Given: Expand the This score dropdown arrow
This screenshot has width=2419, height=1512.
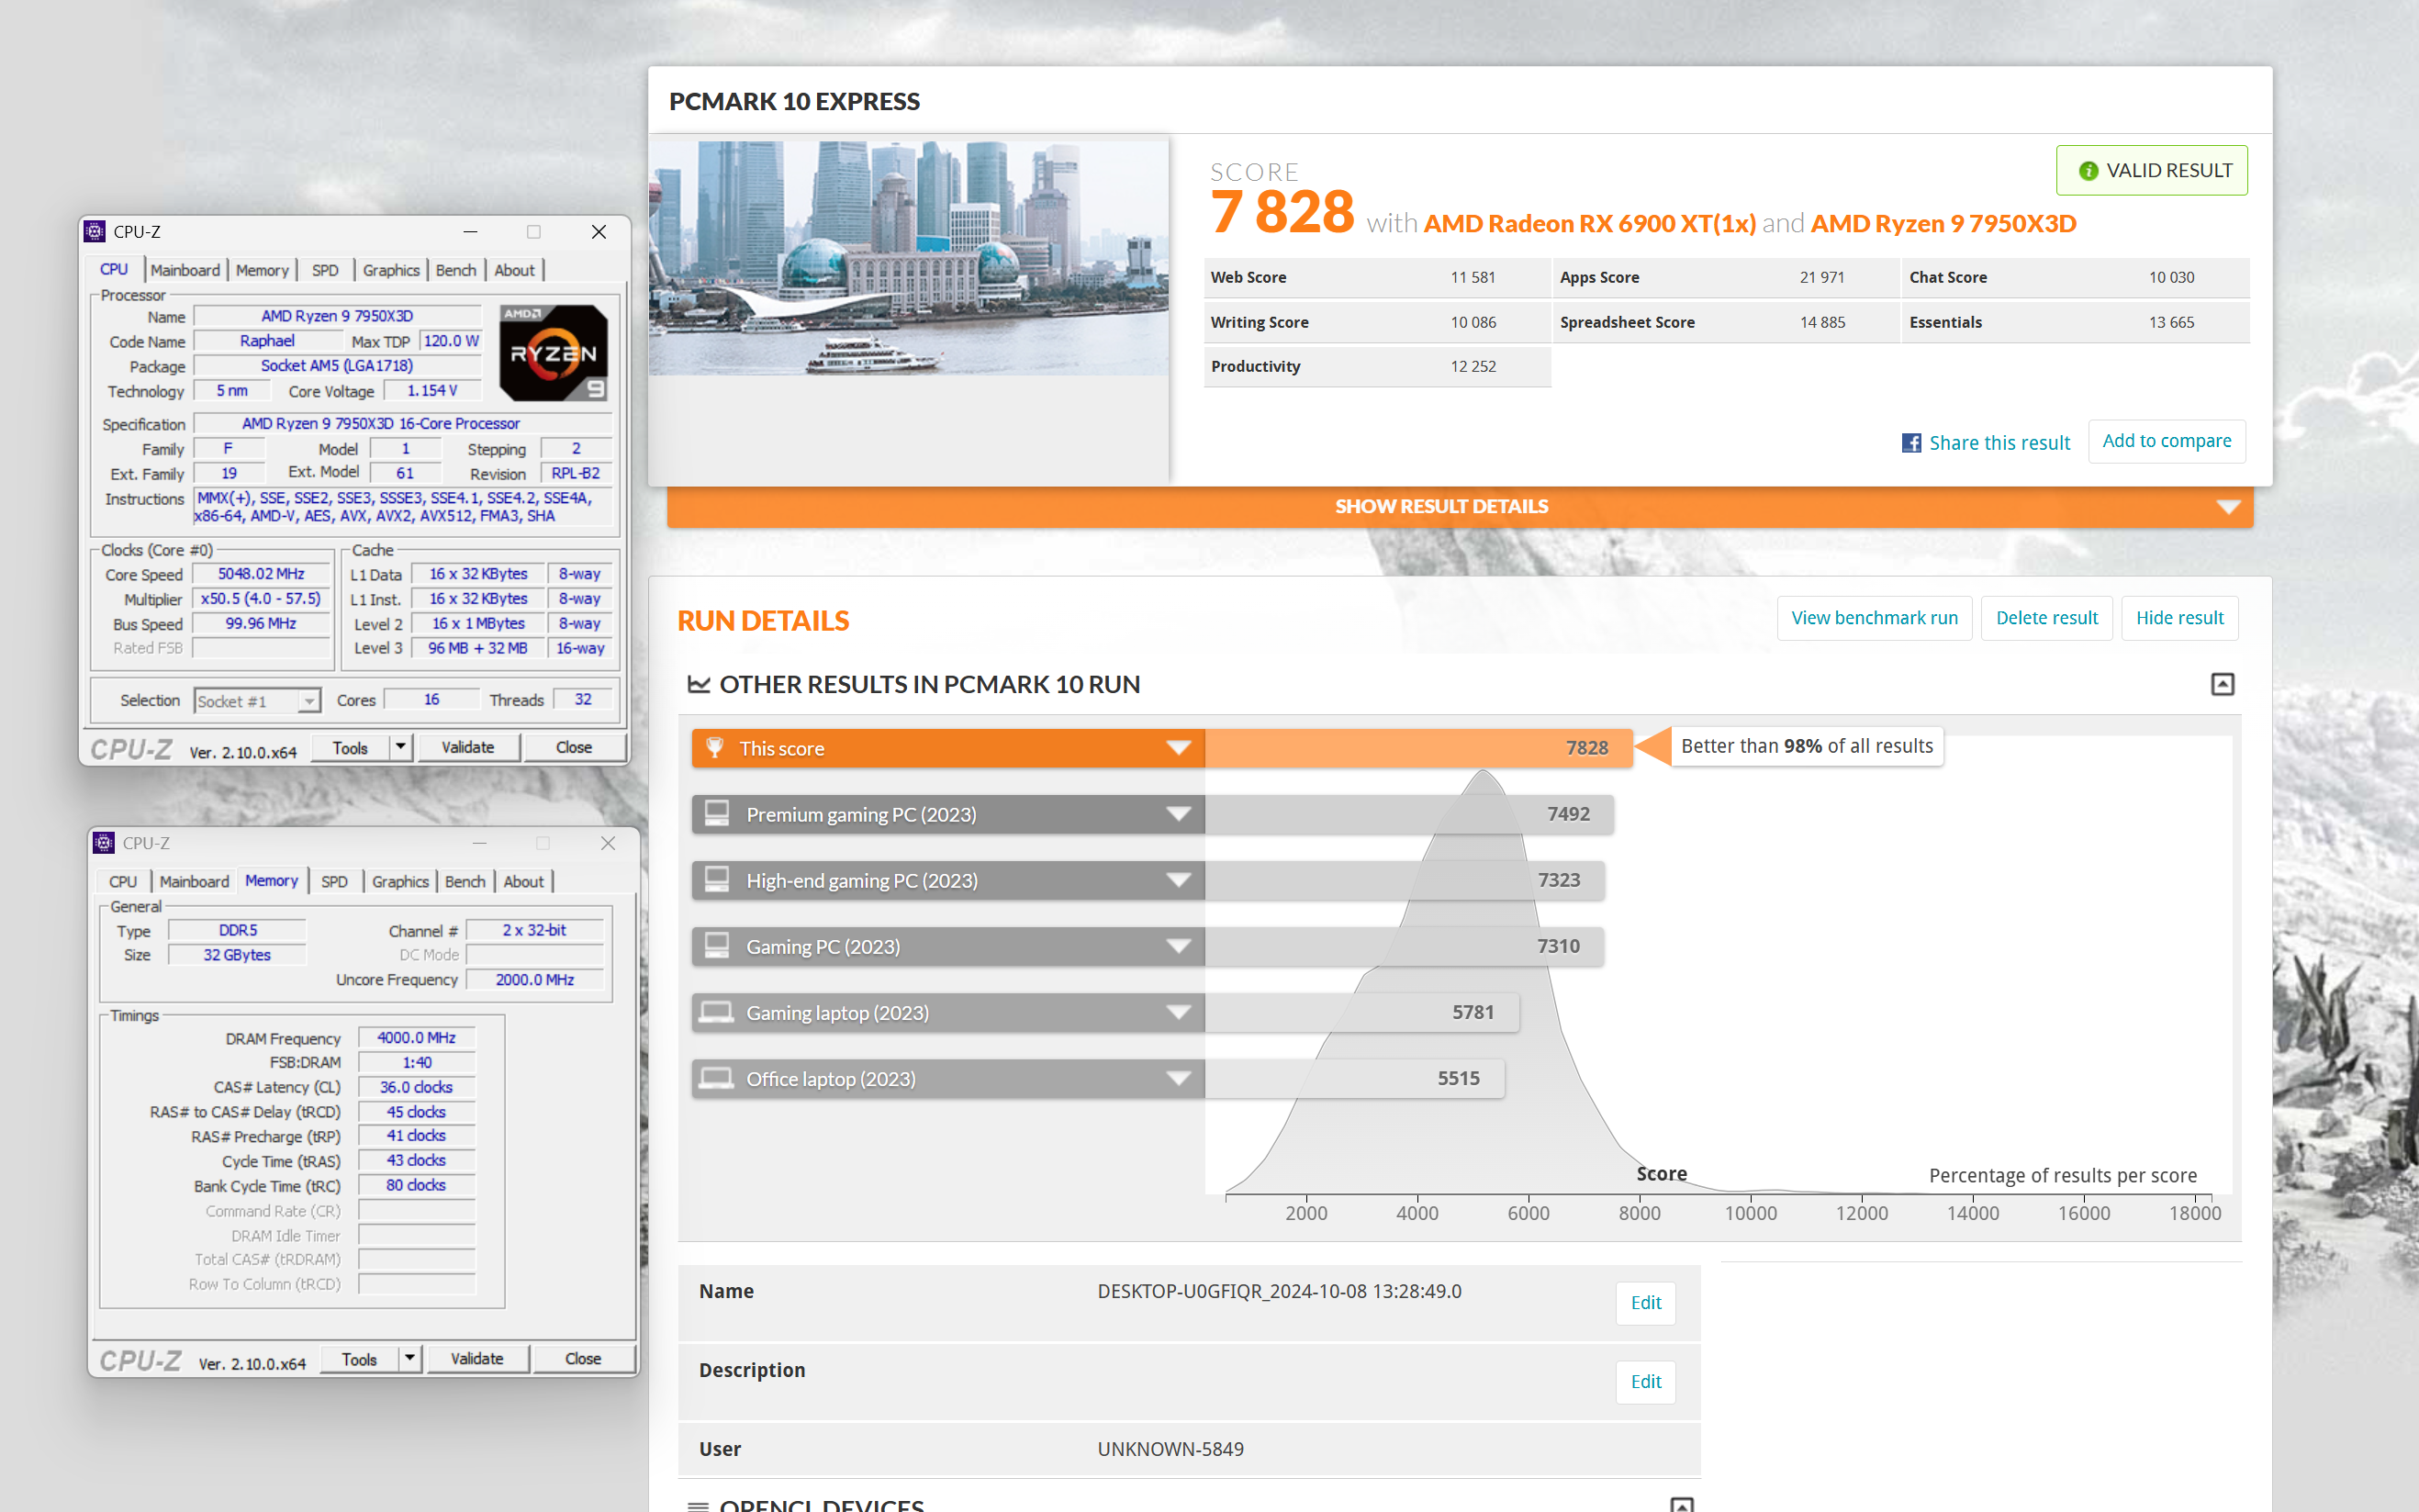Looking at the screenshot, I should (1179, 748).
